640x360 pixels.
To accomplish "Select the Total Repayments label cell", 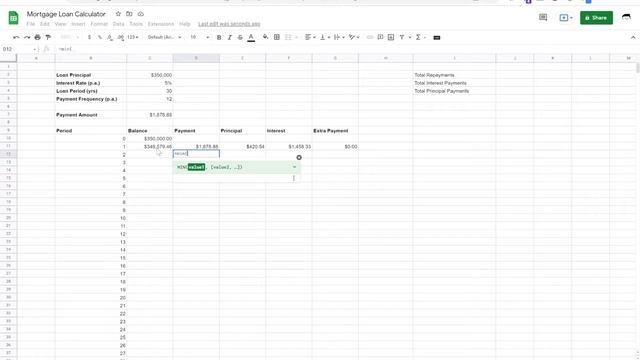I will point(454,75).
